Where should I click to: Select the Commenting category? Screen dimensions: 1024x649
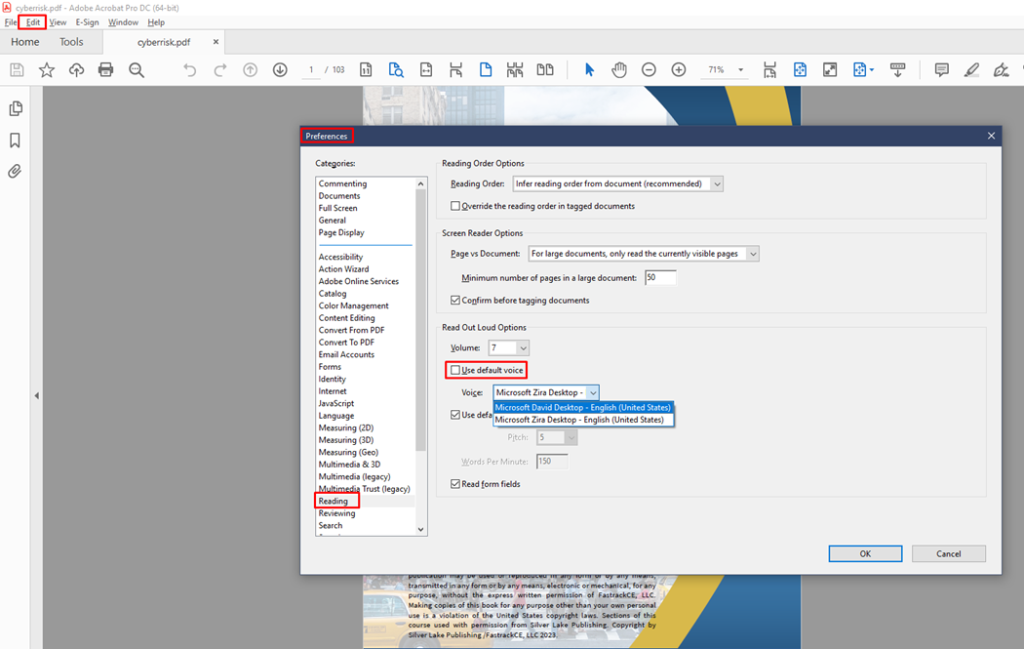point(342,184)
